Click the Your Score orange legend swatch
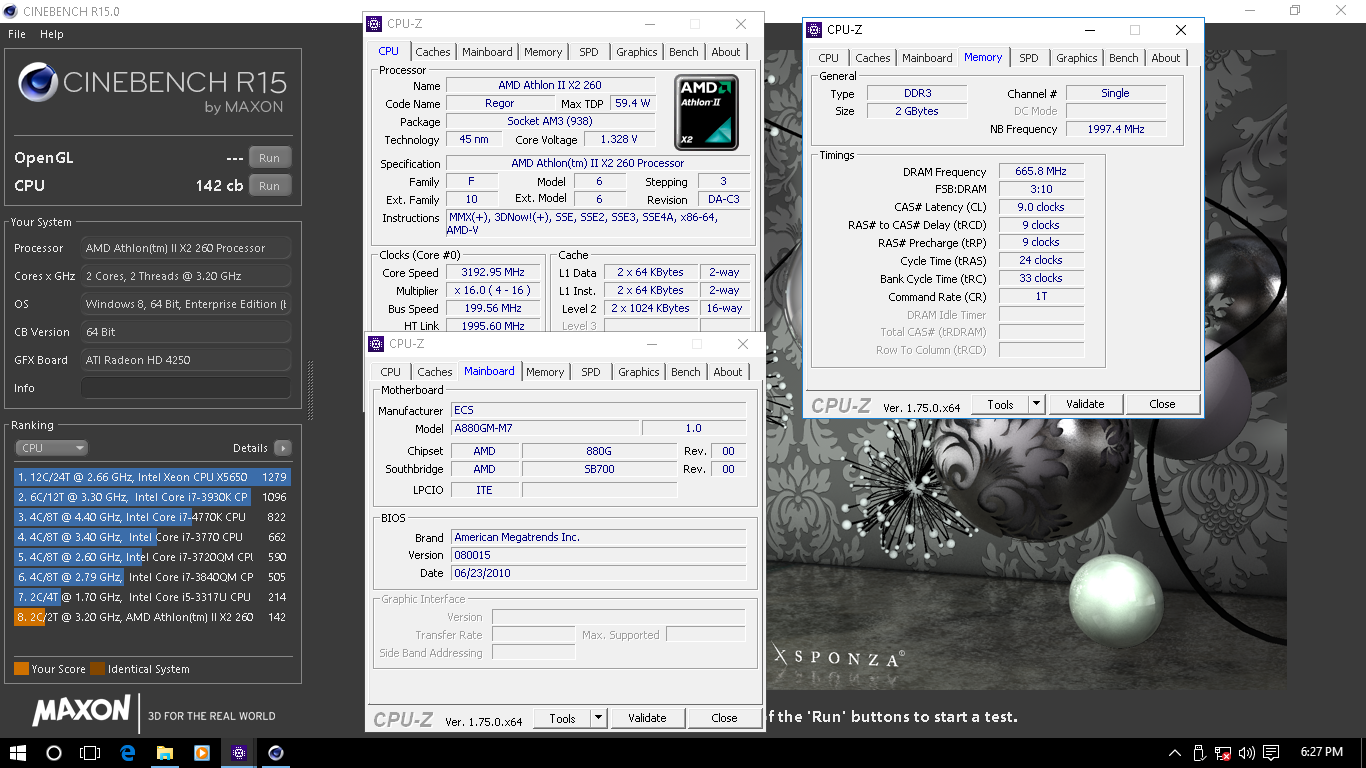This screenshot has width=1366, height=768. coord(21,669)
